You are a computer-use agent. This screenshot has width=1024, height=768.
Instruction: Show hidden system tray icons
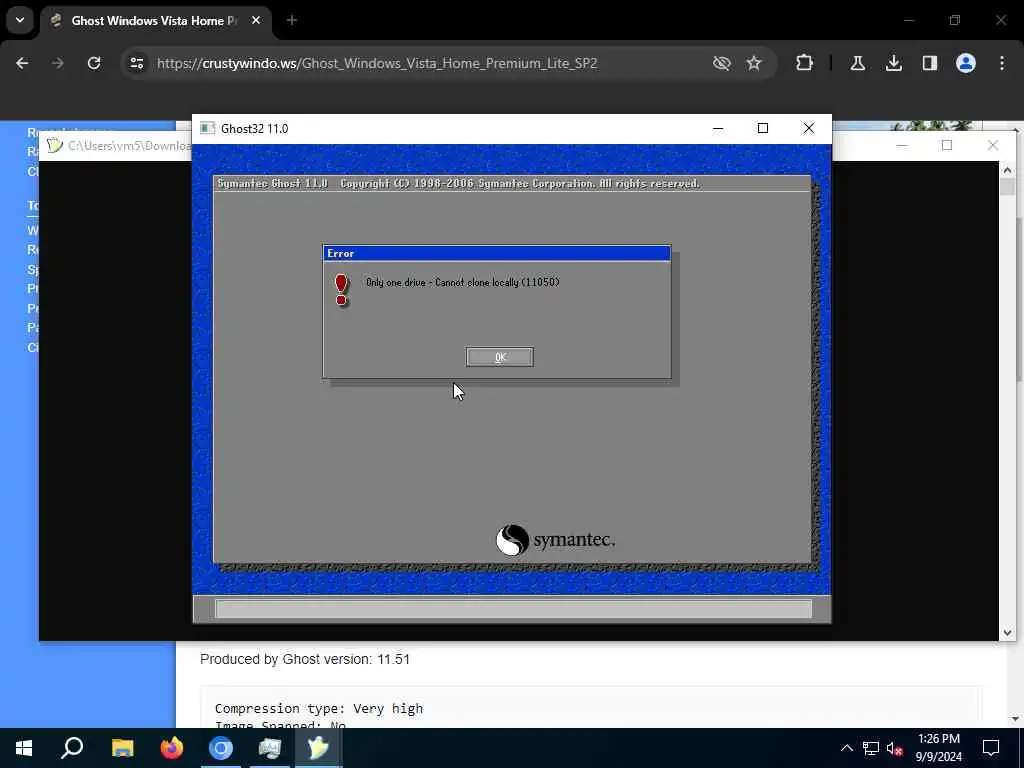(x=846, y=748)
